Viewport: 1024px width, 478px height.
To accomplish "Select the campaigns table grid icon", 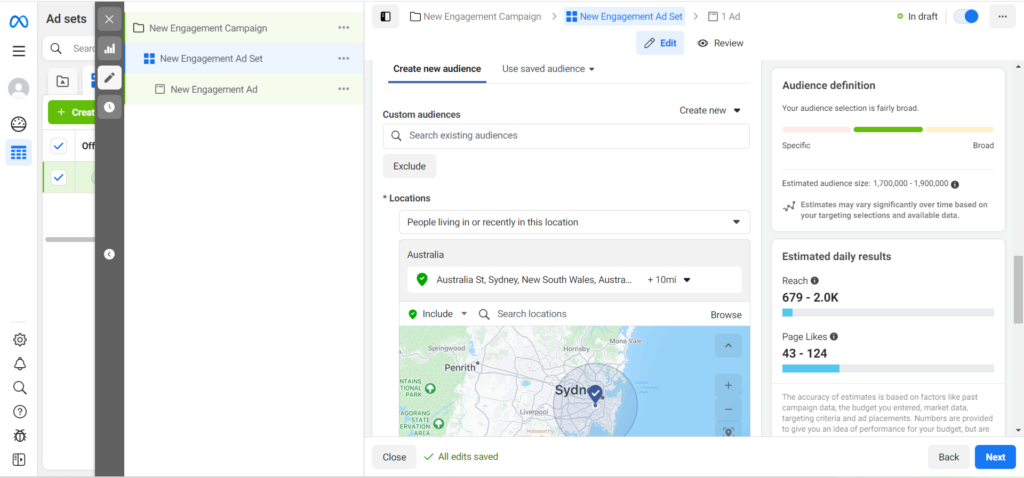I will coord(18,153).
